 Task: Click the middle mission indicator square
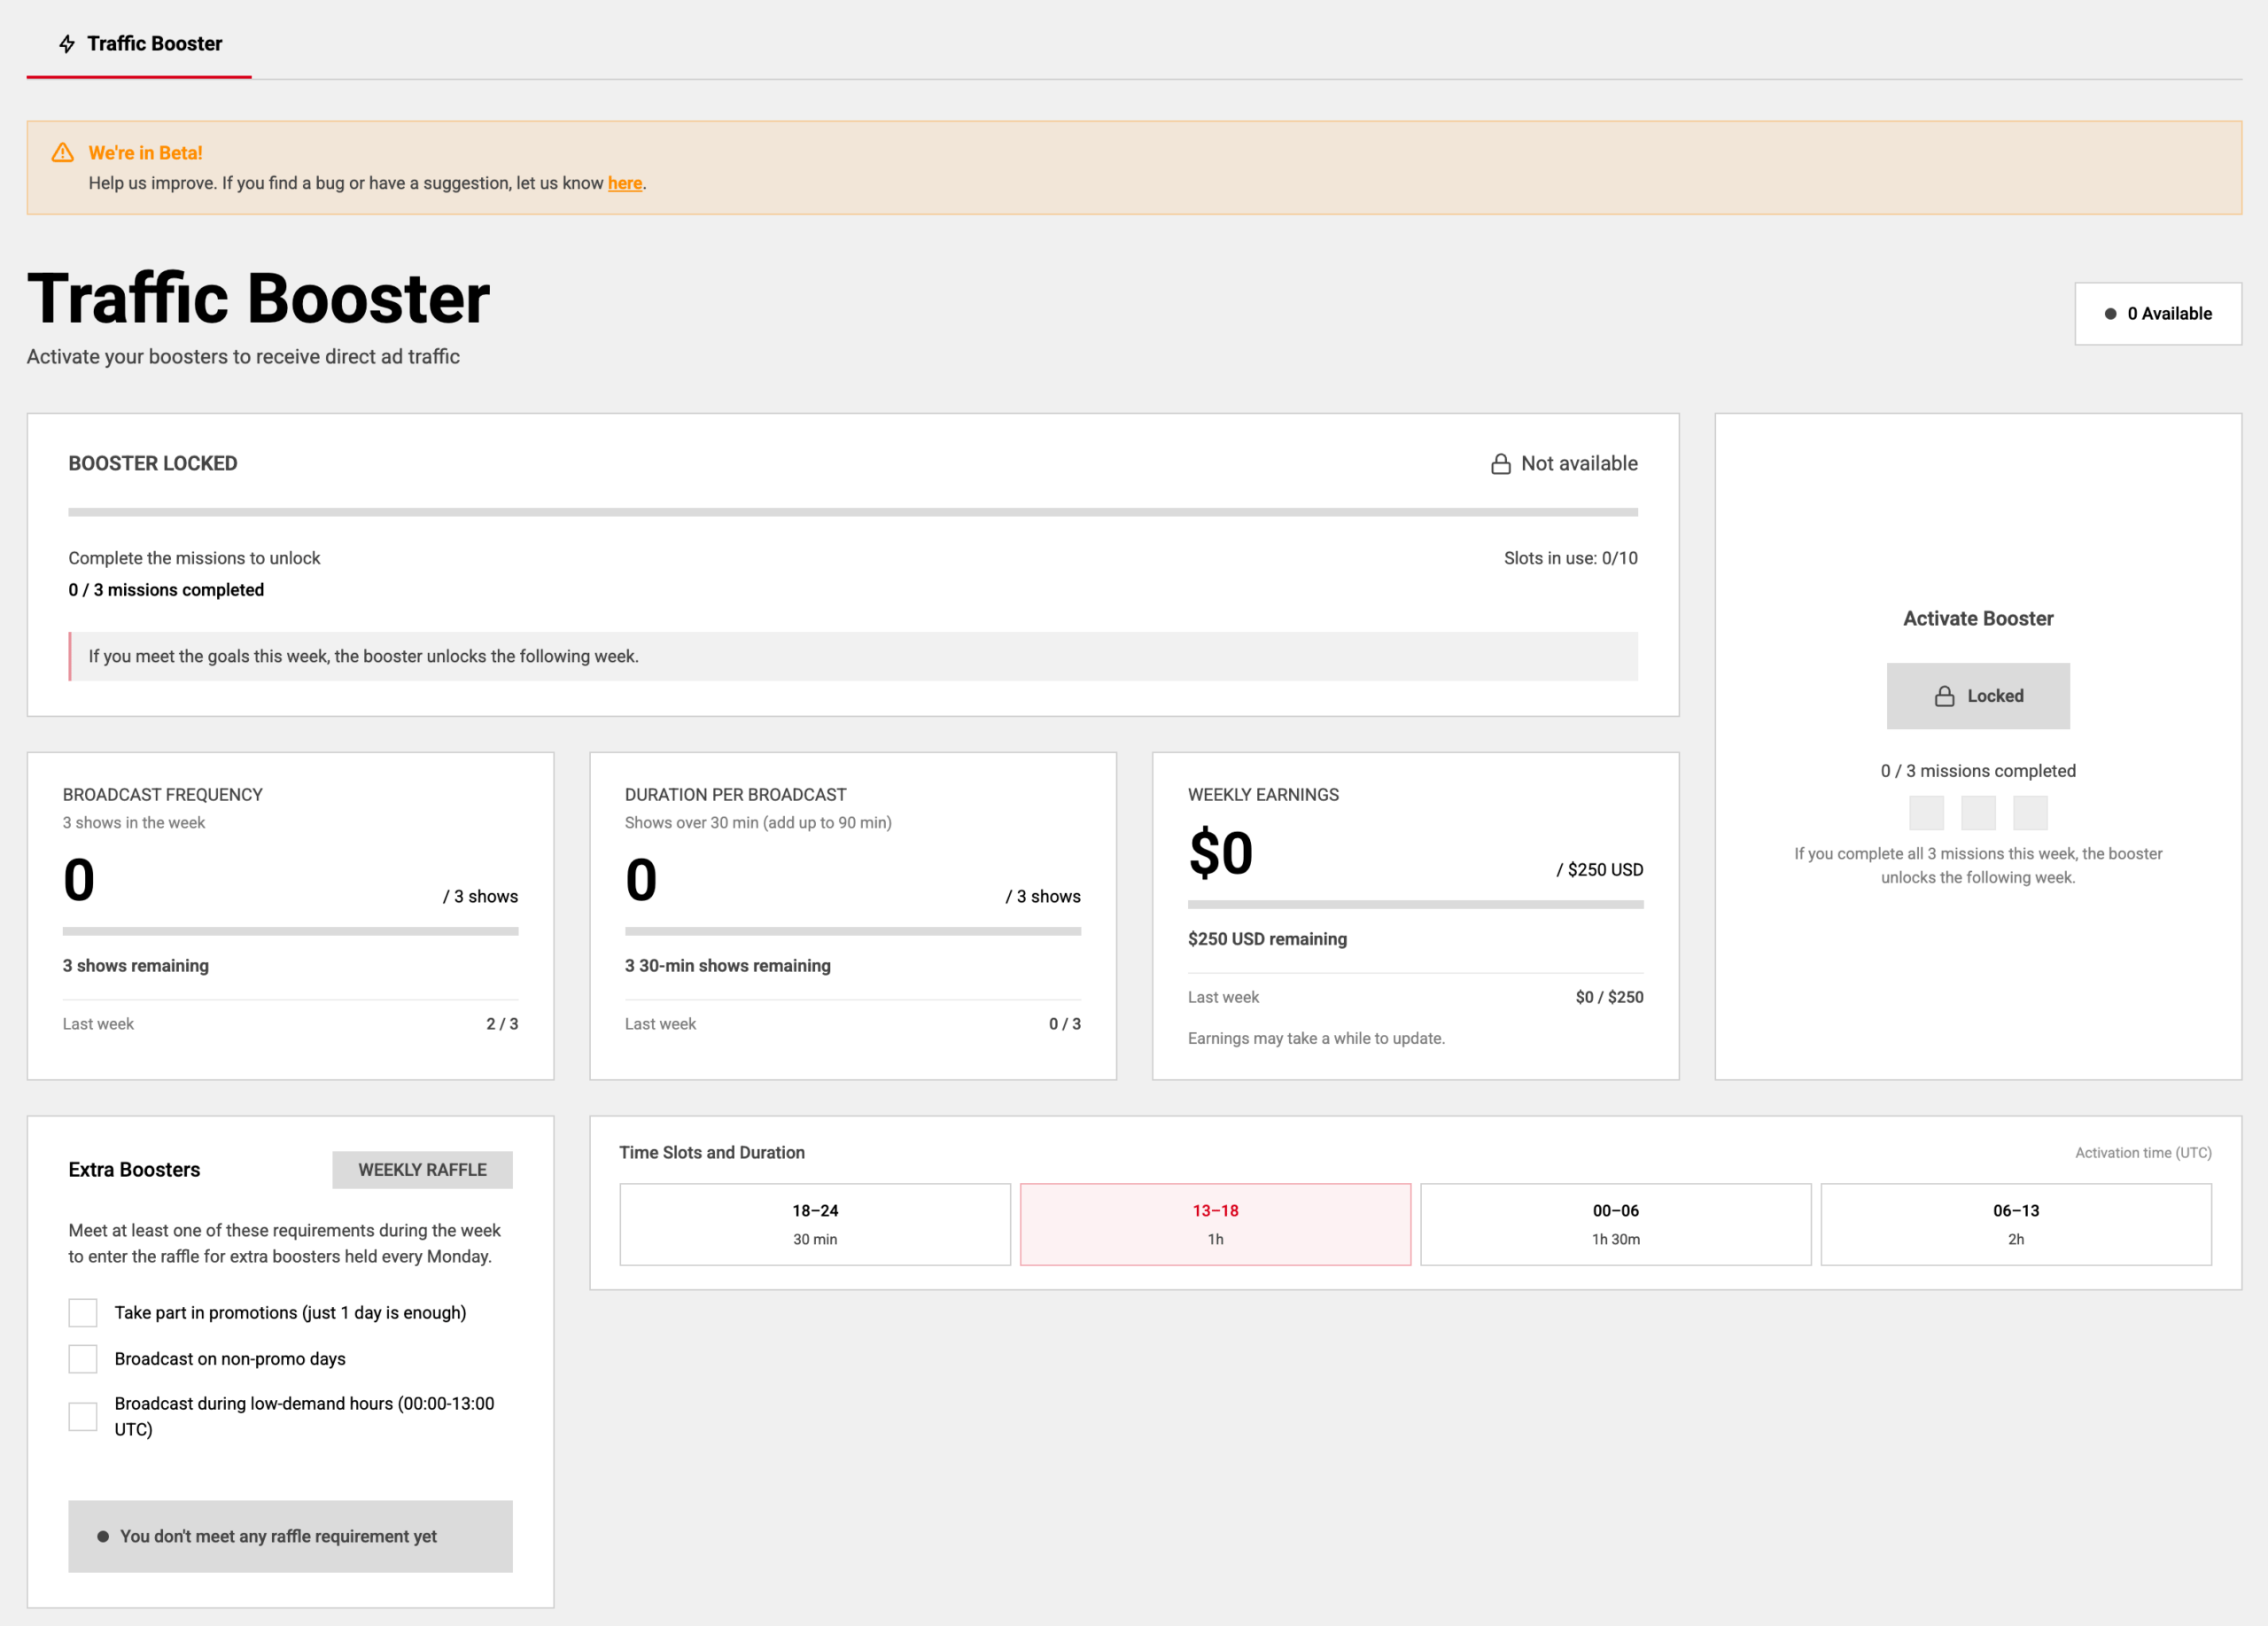coord(1978,813)
